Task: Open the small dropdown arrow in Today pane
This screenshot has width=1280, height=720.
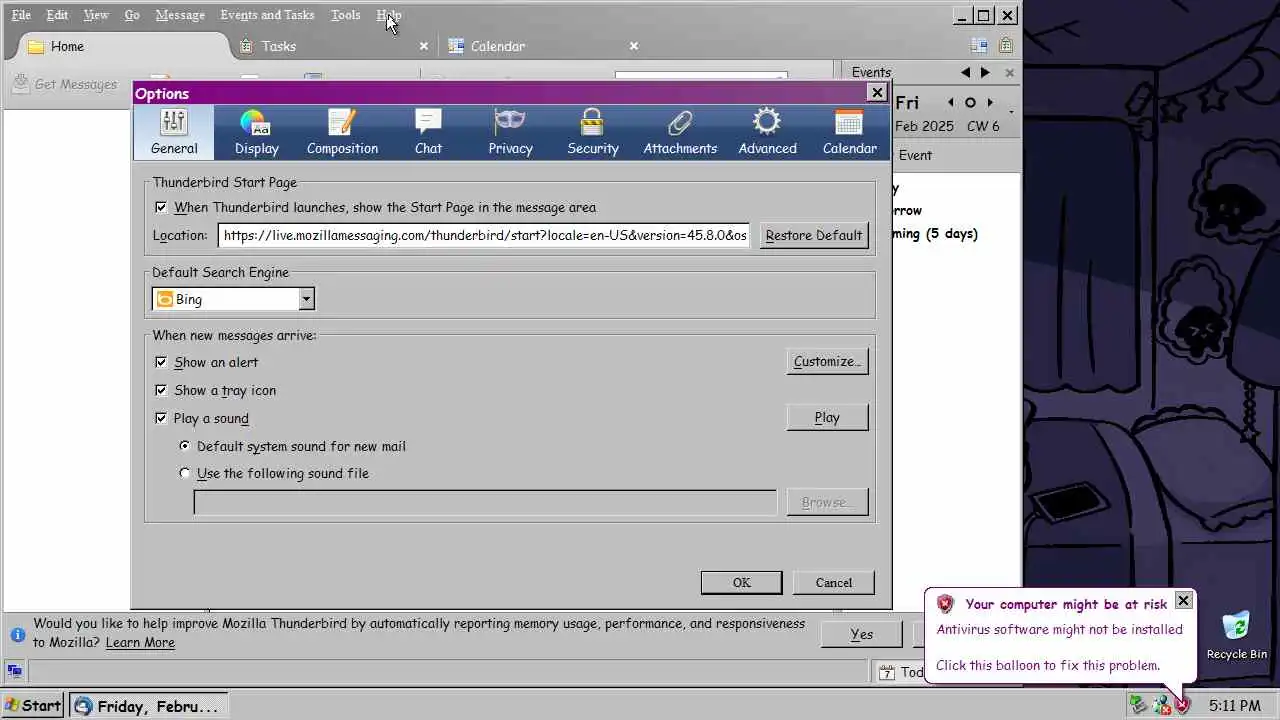Action: [x=1012, y=110]
